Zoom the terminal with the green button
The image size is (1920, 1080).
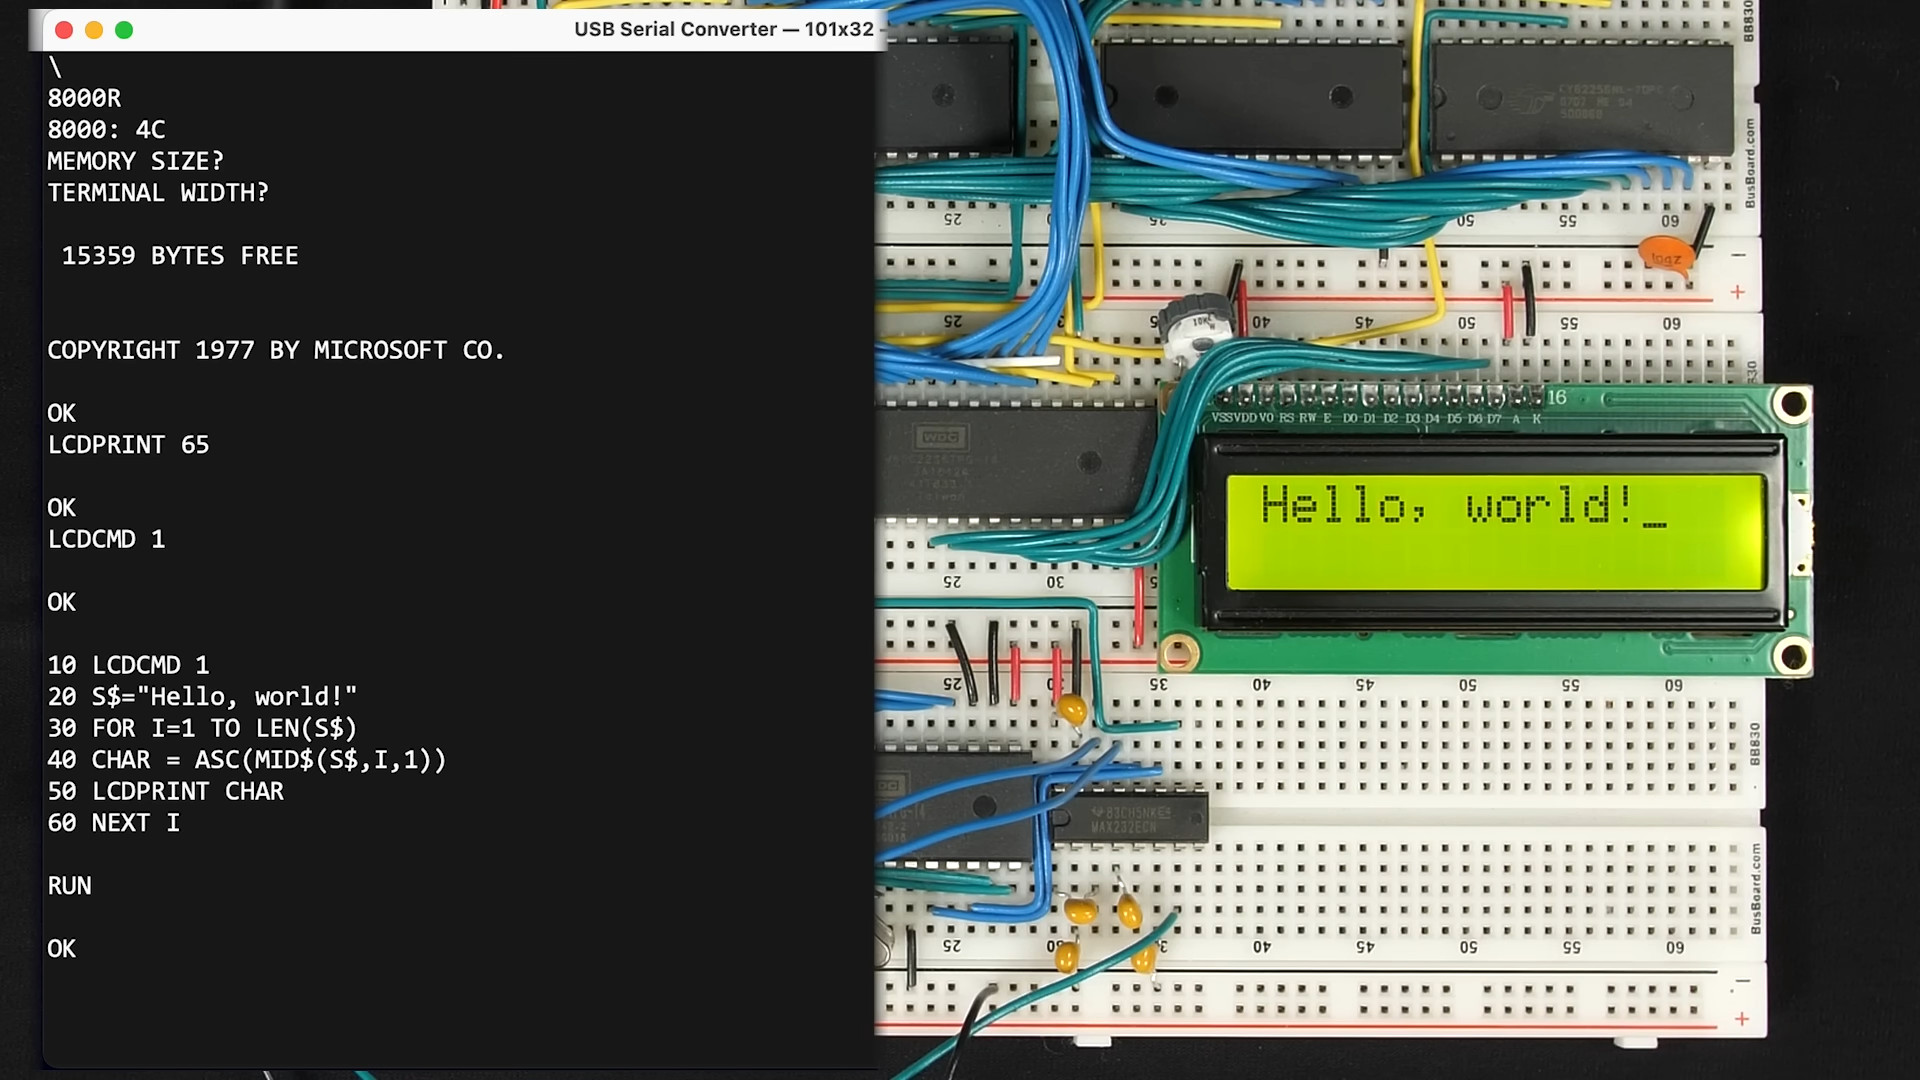click(124, 30)
